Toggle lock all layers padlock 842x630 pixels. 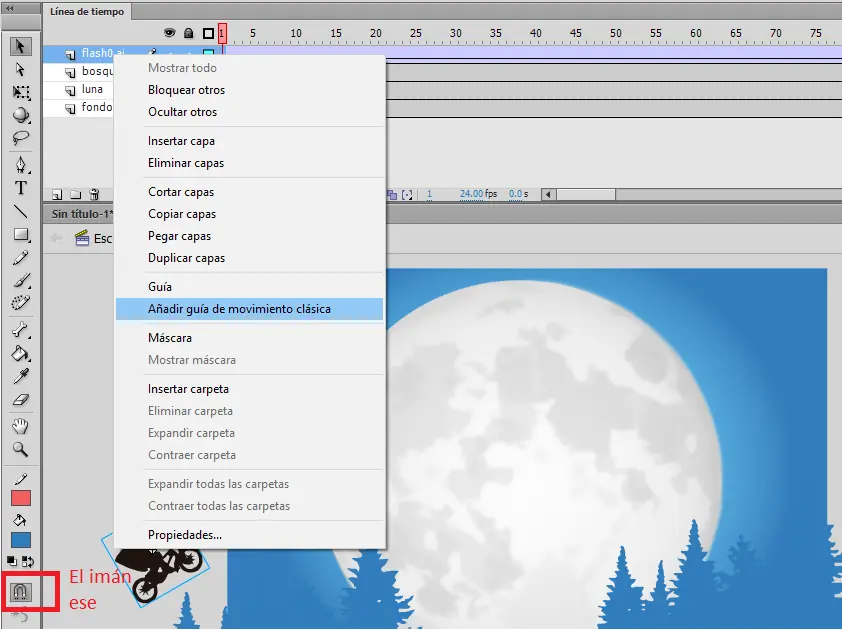(188, 33)
